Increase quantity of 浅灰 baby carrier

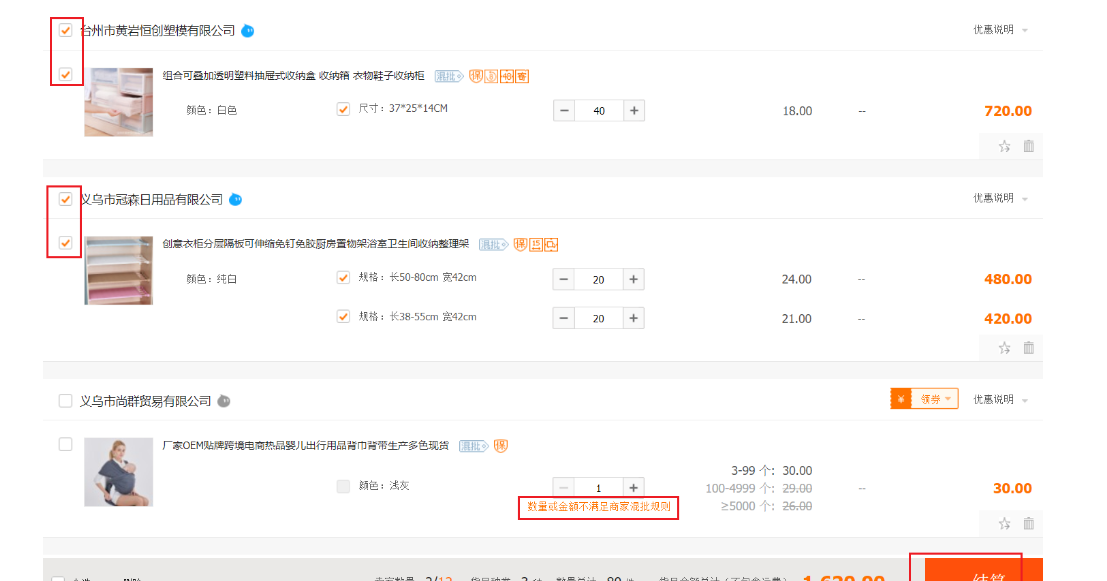634,487
